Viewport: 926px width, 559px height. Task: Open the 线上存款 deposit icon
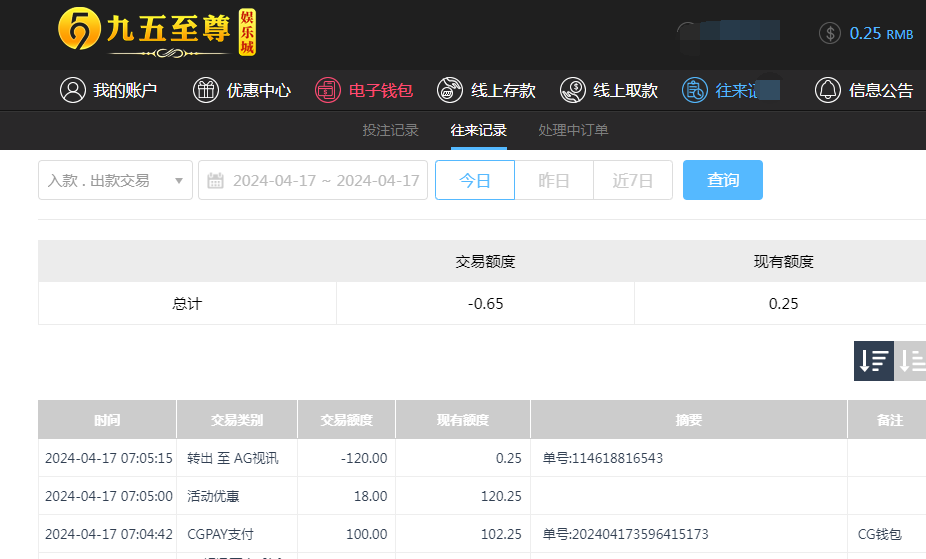point(449,90)
